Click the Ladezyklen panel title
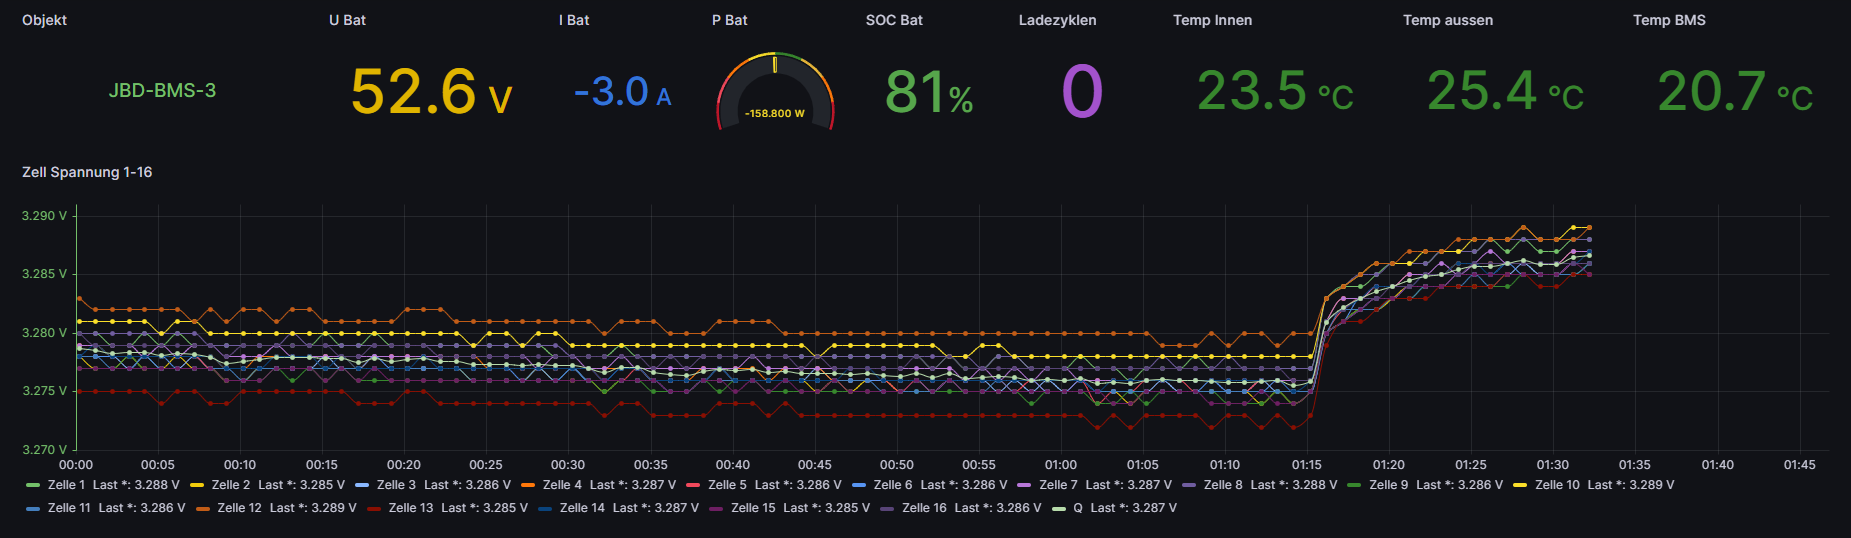The image size is (1851, 538). [1057, 20]
